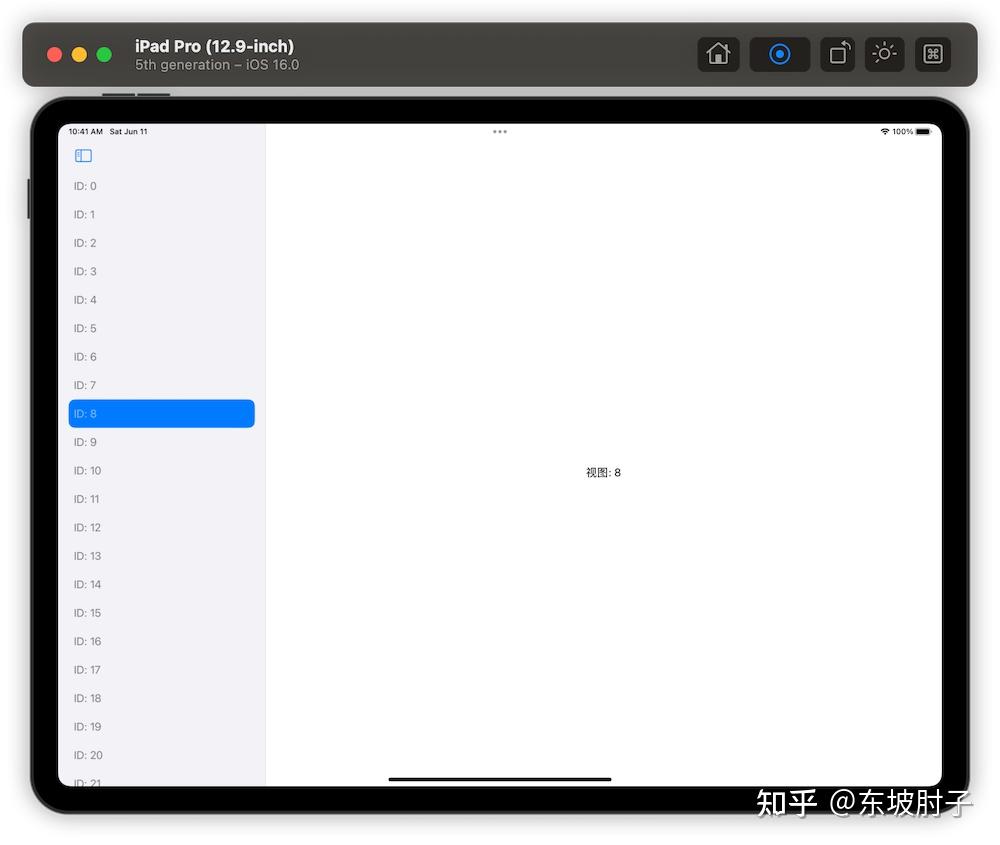Open the multitasking three-dots menu
Image resolution: width=1000 pixels, height=845 pixels.
[x=500, y=131]
